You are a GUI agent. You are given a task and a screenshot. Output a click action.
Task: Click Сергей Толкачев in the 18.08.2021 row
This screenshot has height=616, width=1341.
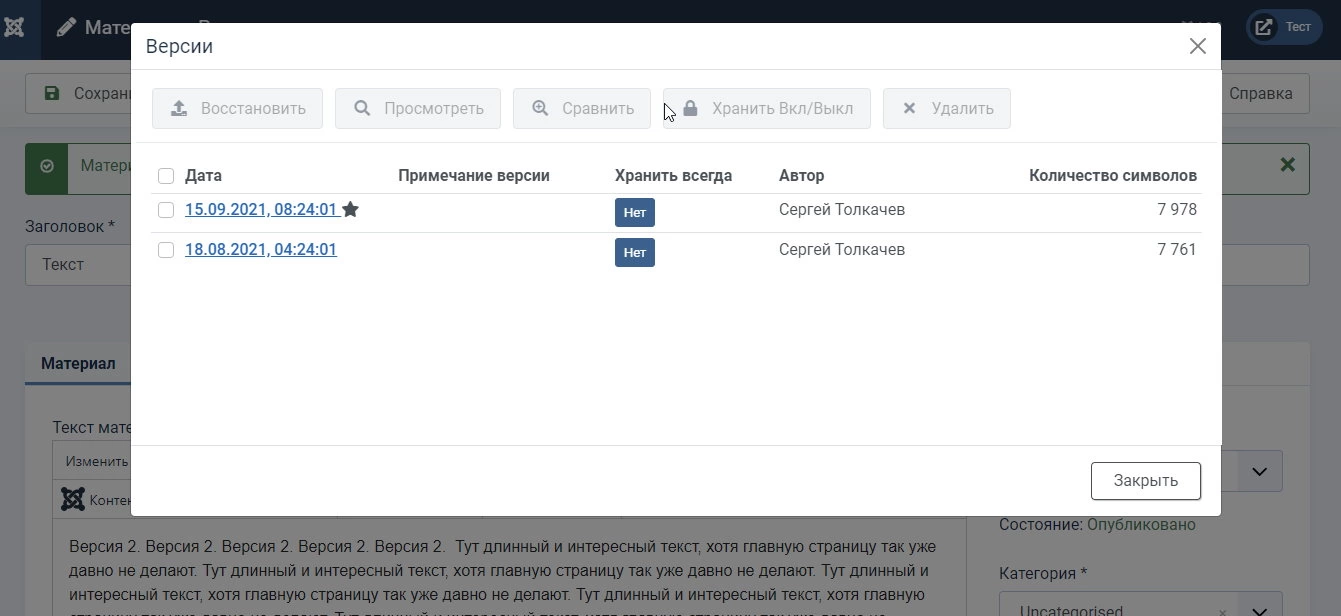(842, 250)
